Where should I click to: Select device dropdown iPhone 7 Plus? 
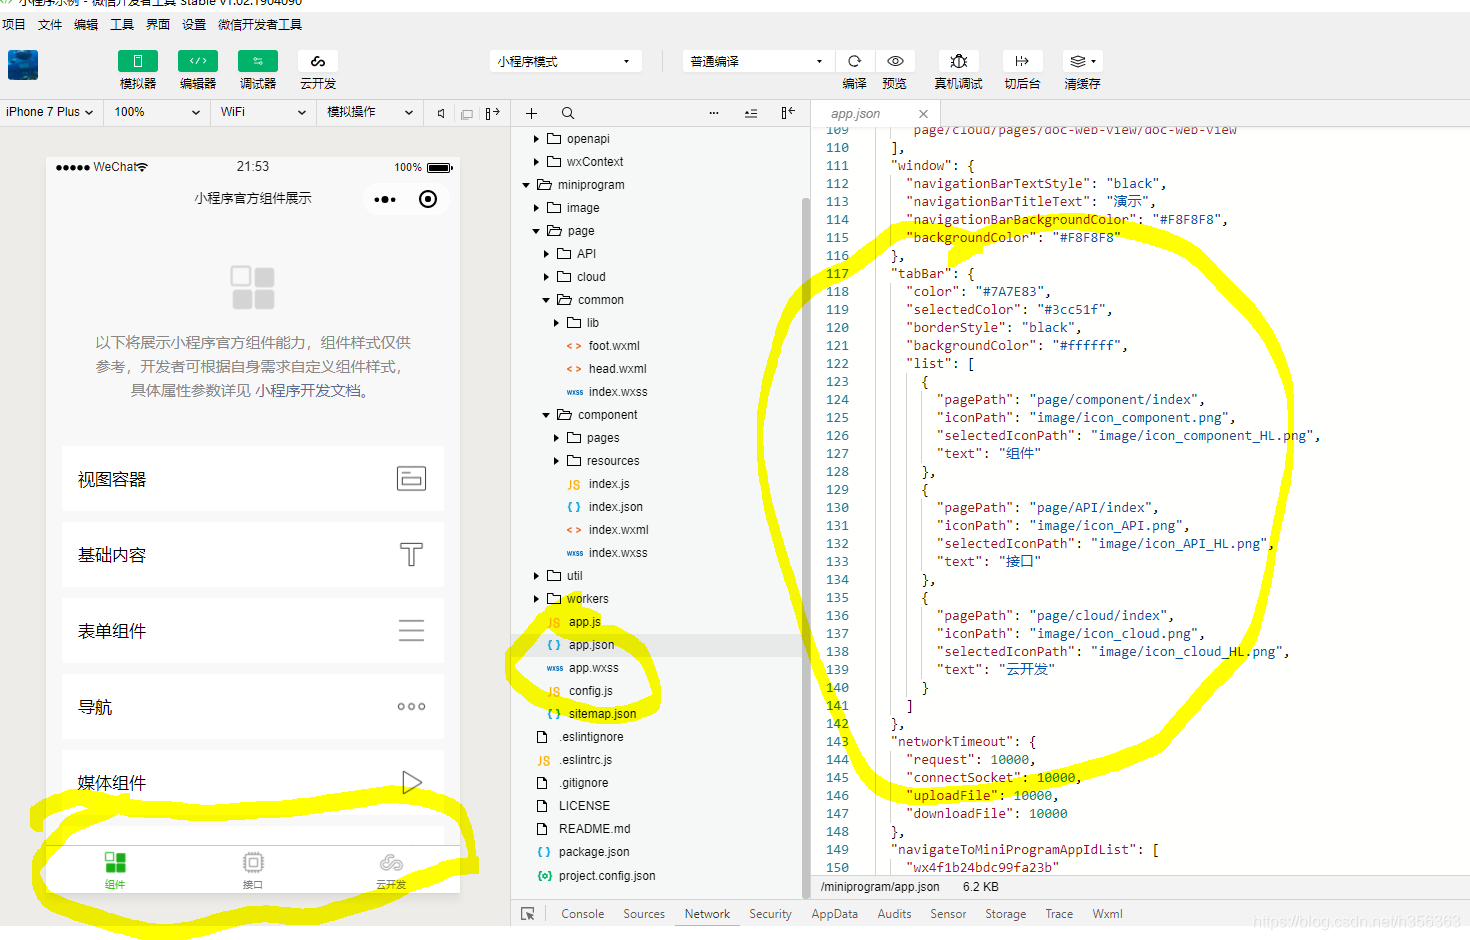point(50,112)
